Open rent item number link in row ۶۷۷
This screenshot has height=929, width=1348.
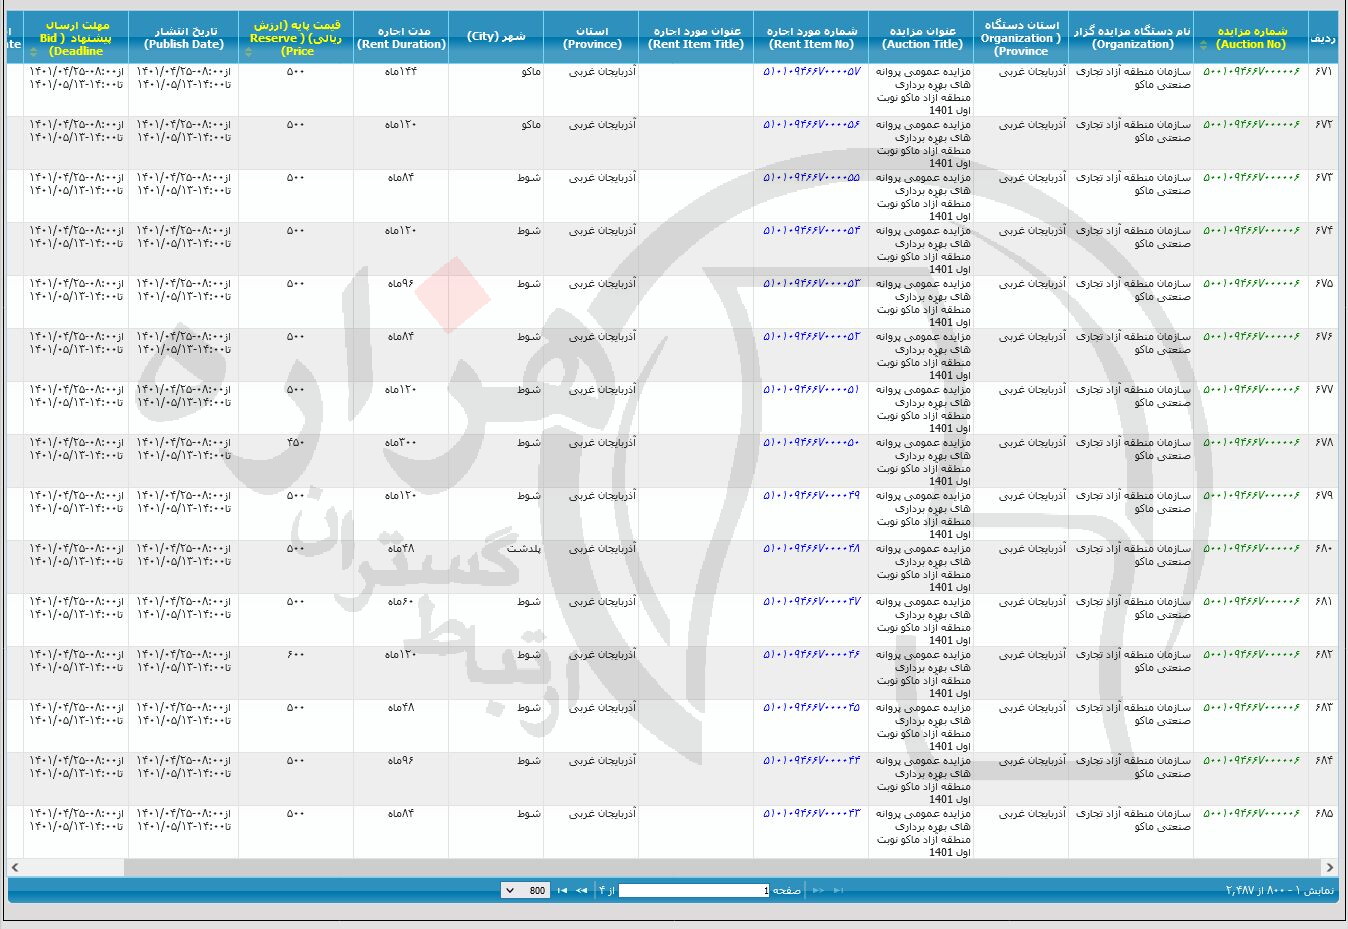pos(811,390)
